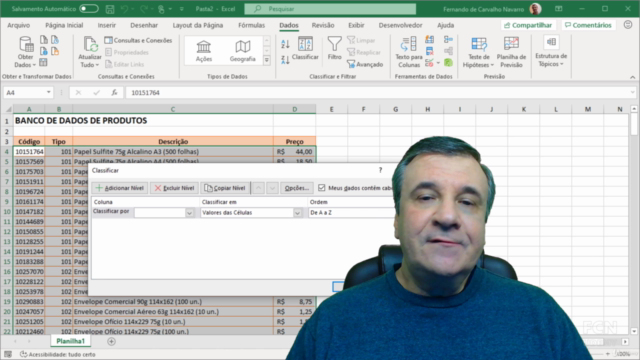Click the insert function fx icon
640x360 pixels.
coord(115,93)
